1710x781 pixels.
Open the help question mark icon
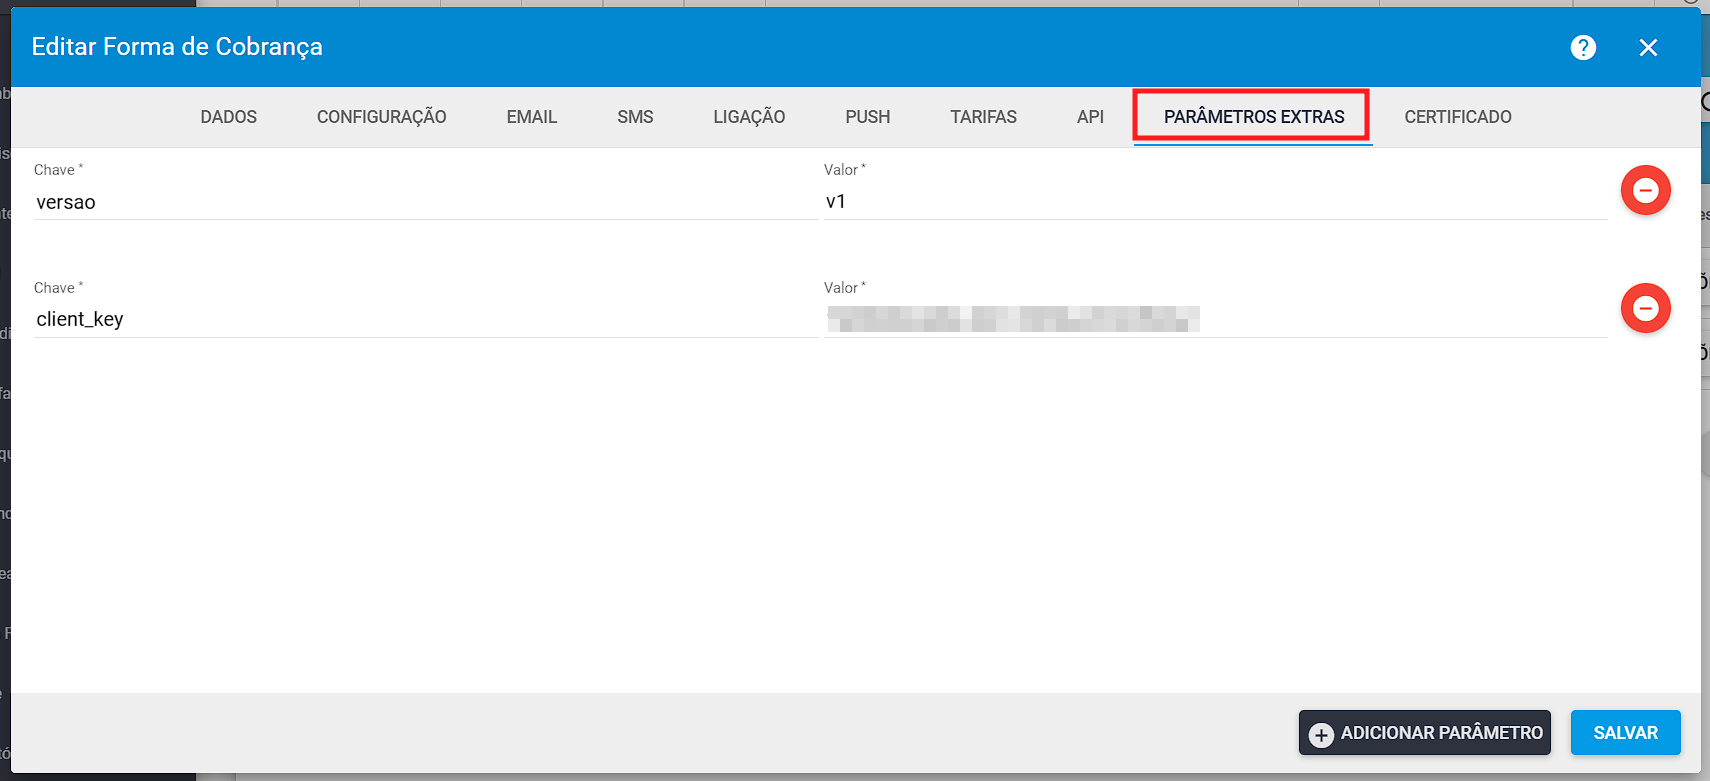pos(1583,47)
